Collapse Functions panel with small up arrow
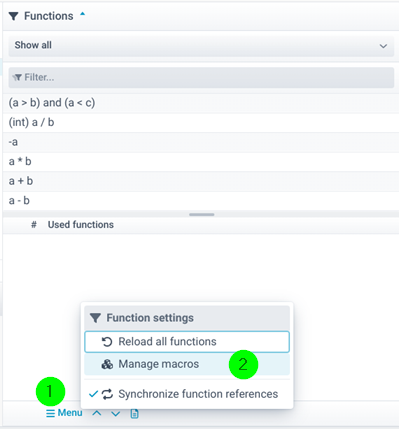This screenshot has width=399, height=429. tap(83, 14)
